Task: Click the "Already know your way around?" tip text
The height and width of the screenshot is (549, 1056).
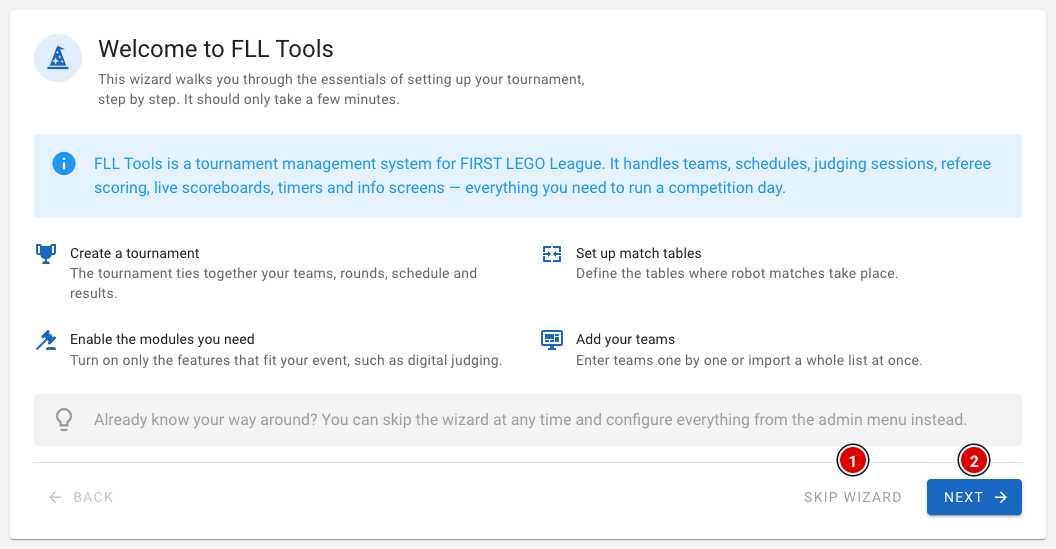Action: (530, 420)
